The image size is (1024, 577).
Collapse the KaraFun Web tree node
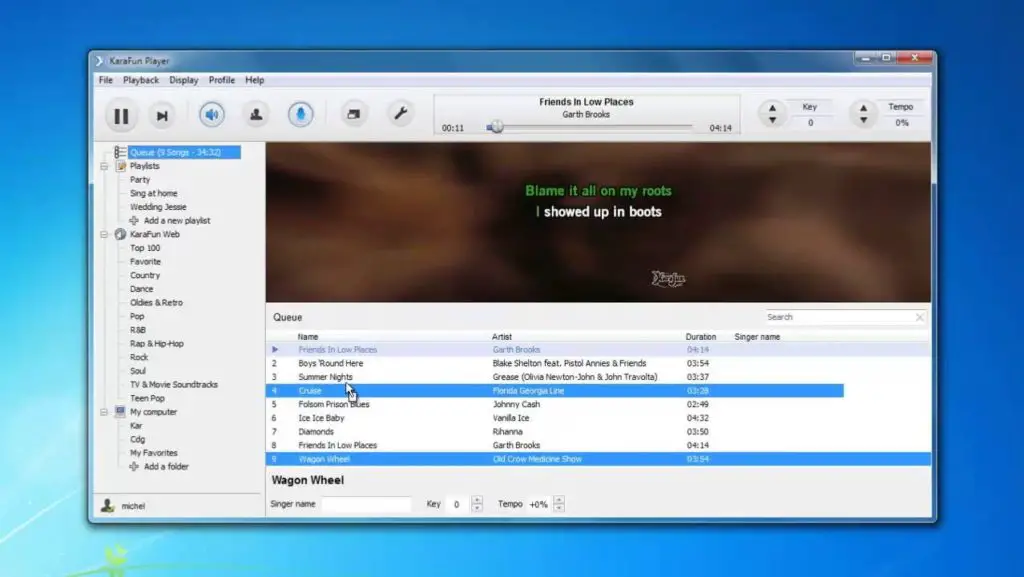pos(104,234)
